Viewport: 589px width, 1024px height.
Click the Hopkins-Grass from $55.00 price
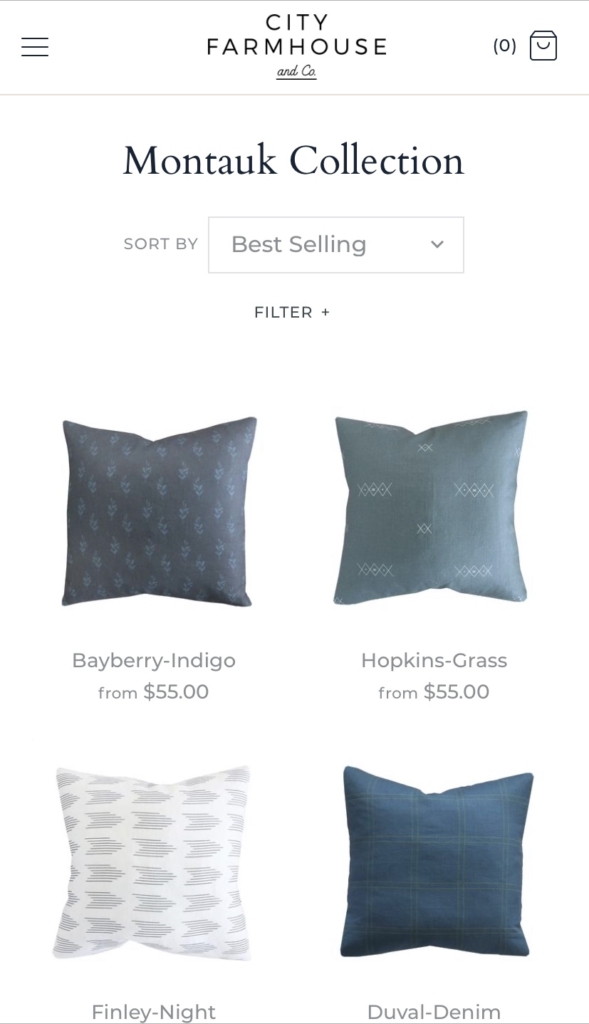(434, 692)
